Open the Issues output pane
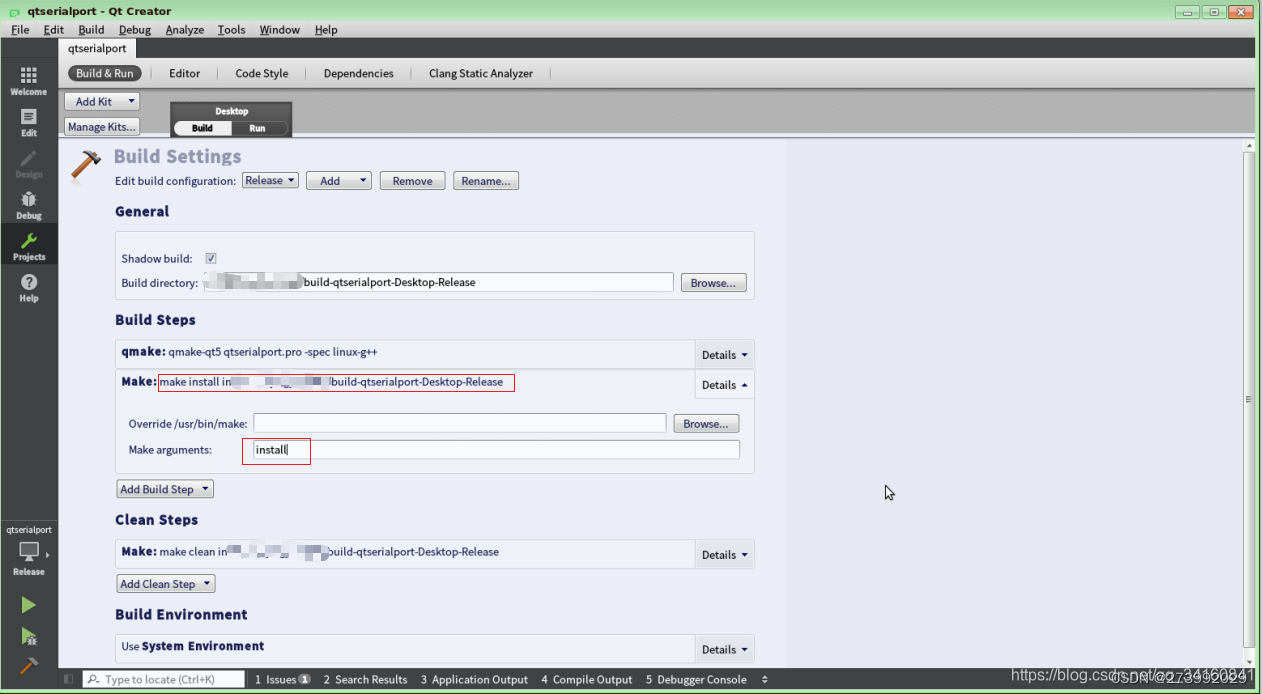This screenshot has width=1263, height=694. point(282,679)
